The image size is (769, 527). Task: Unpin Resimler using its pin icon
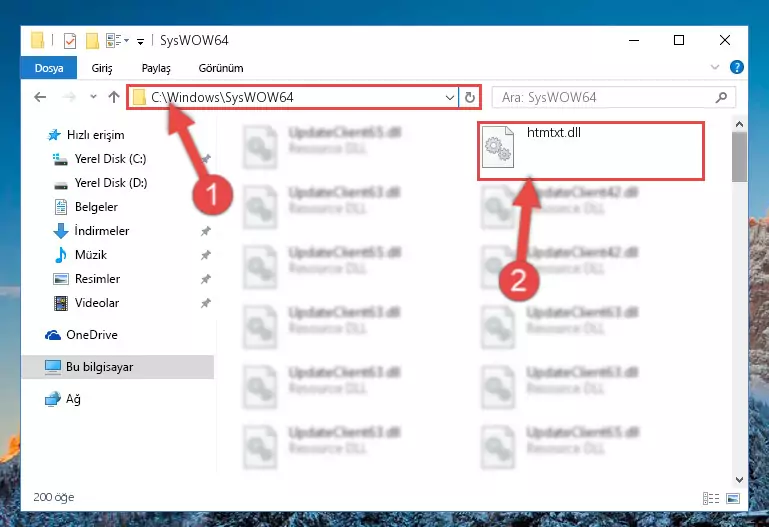coord(206,279)
